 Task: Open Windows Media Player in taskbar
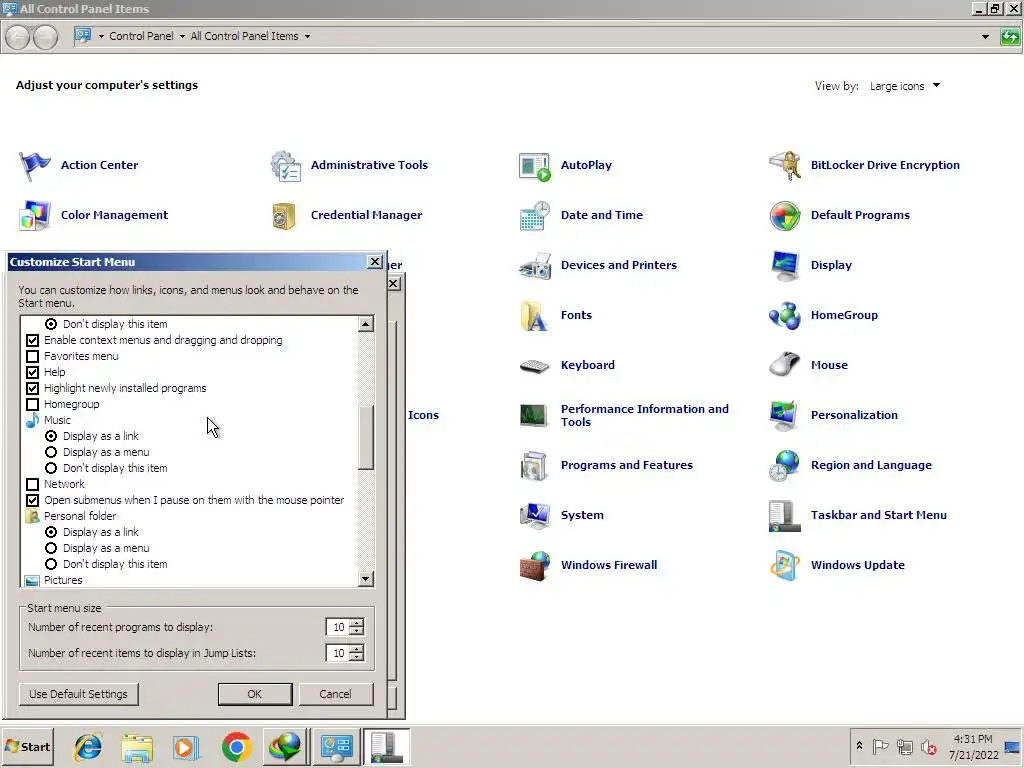pos(186,746)
